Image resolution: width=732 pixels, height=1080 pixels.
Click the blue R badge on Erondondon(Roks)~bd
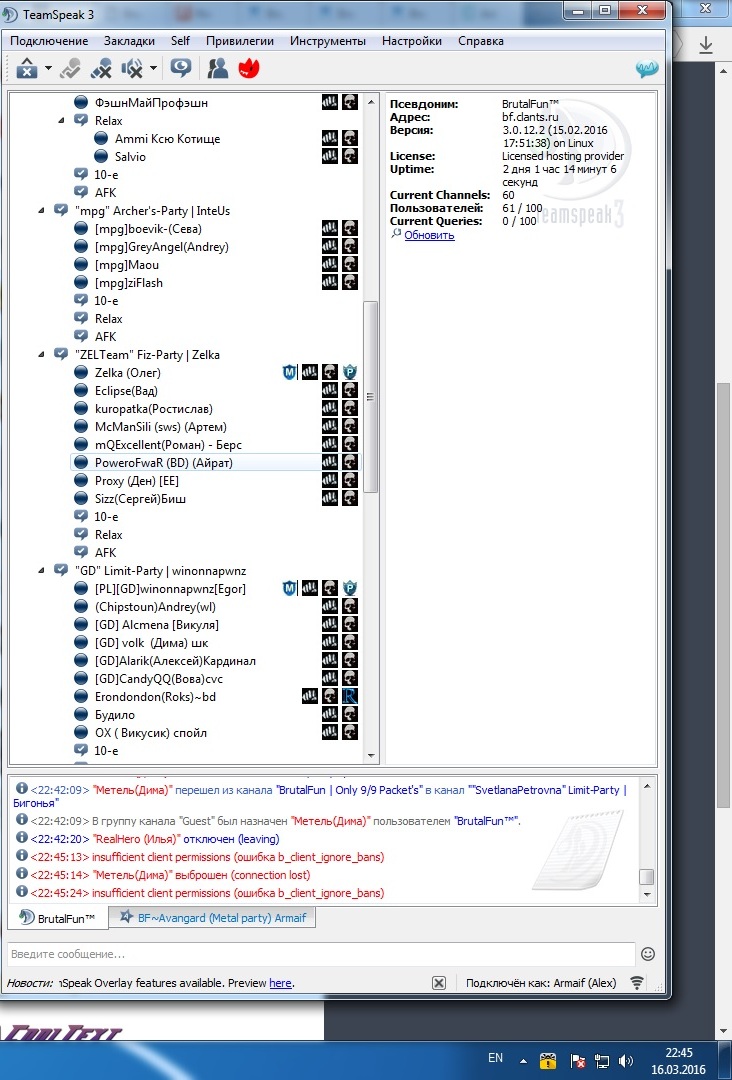pos(350,696)
